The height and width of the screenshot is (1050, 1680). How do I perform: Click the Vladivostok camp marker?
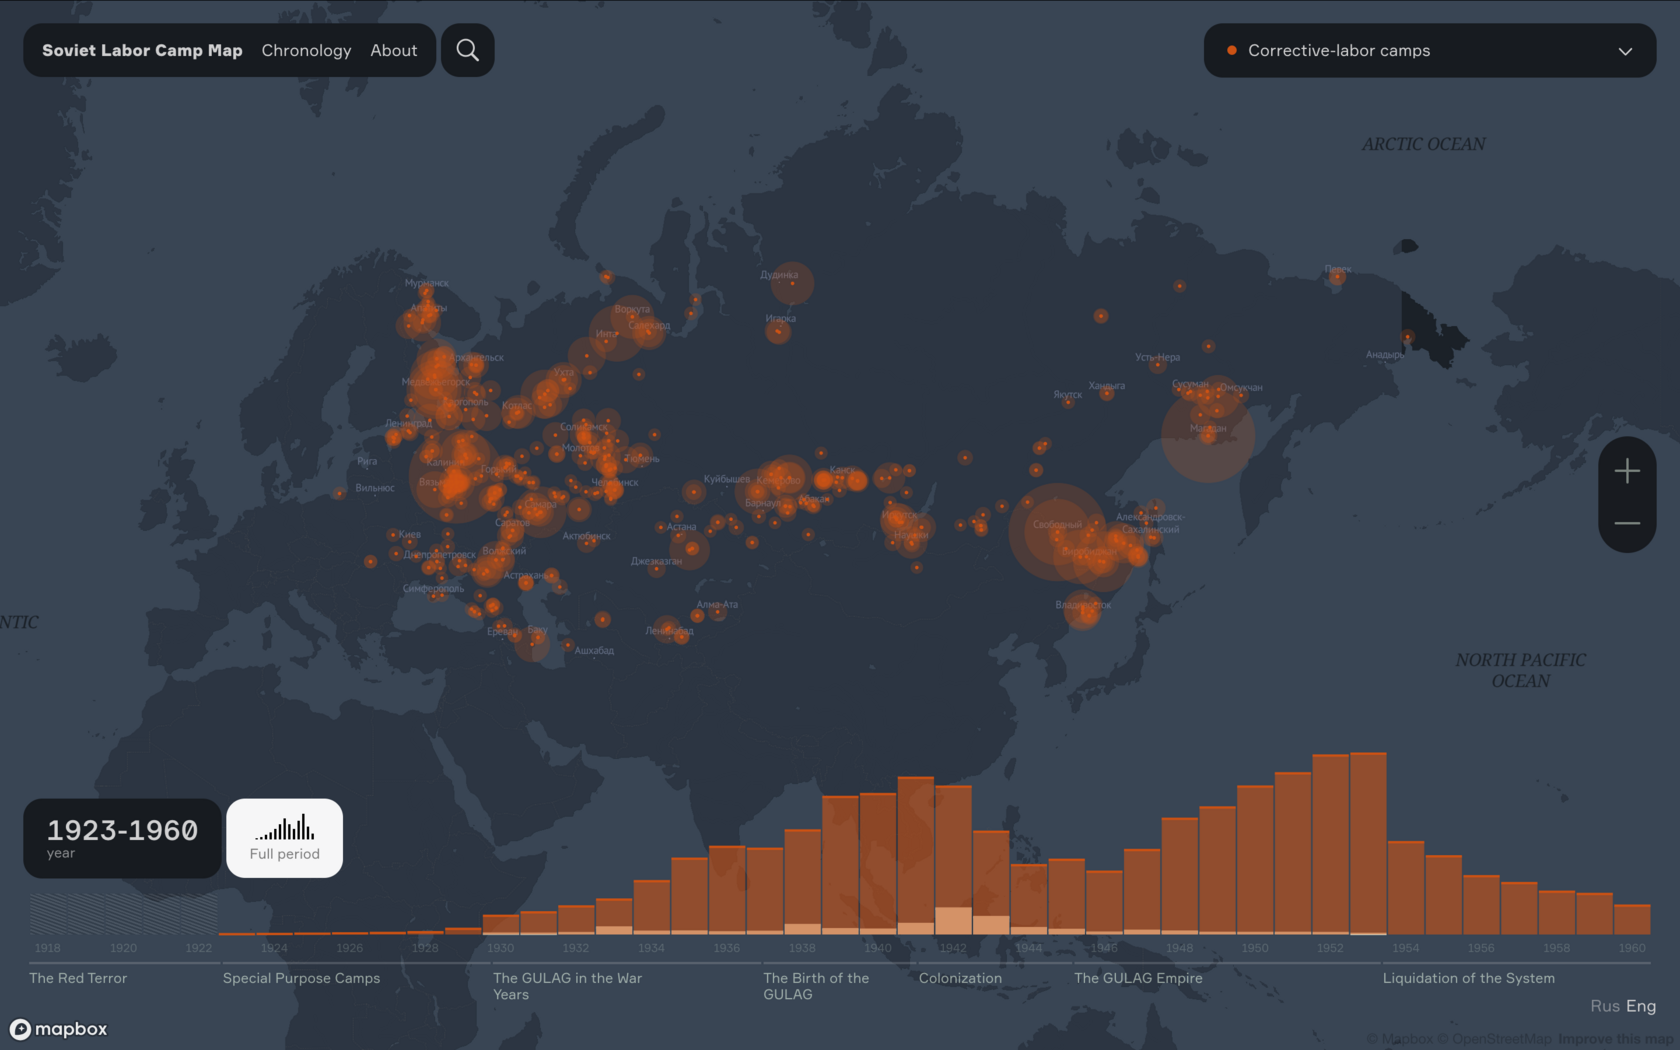(x=1082, y=609)
